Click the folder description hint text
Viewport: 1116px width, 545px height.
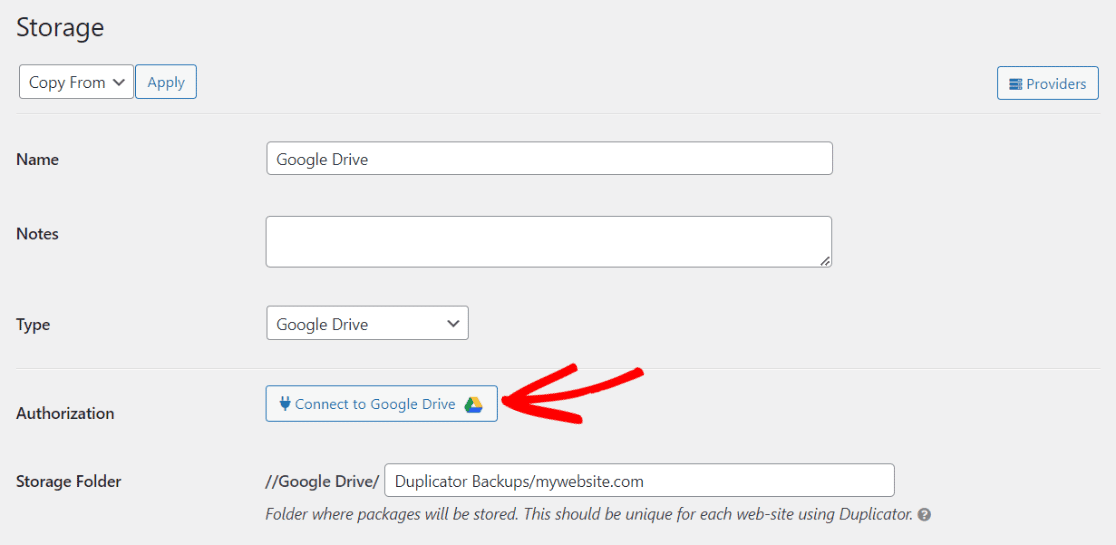tap(589, 514)
